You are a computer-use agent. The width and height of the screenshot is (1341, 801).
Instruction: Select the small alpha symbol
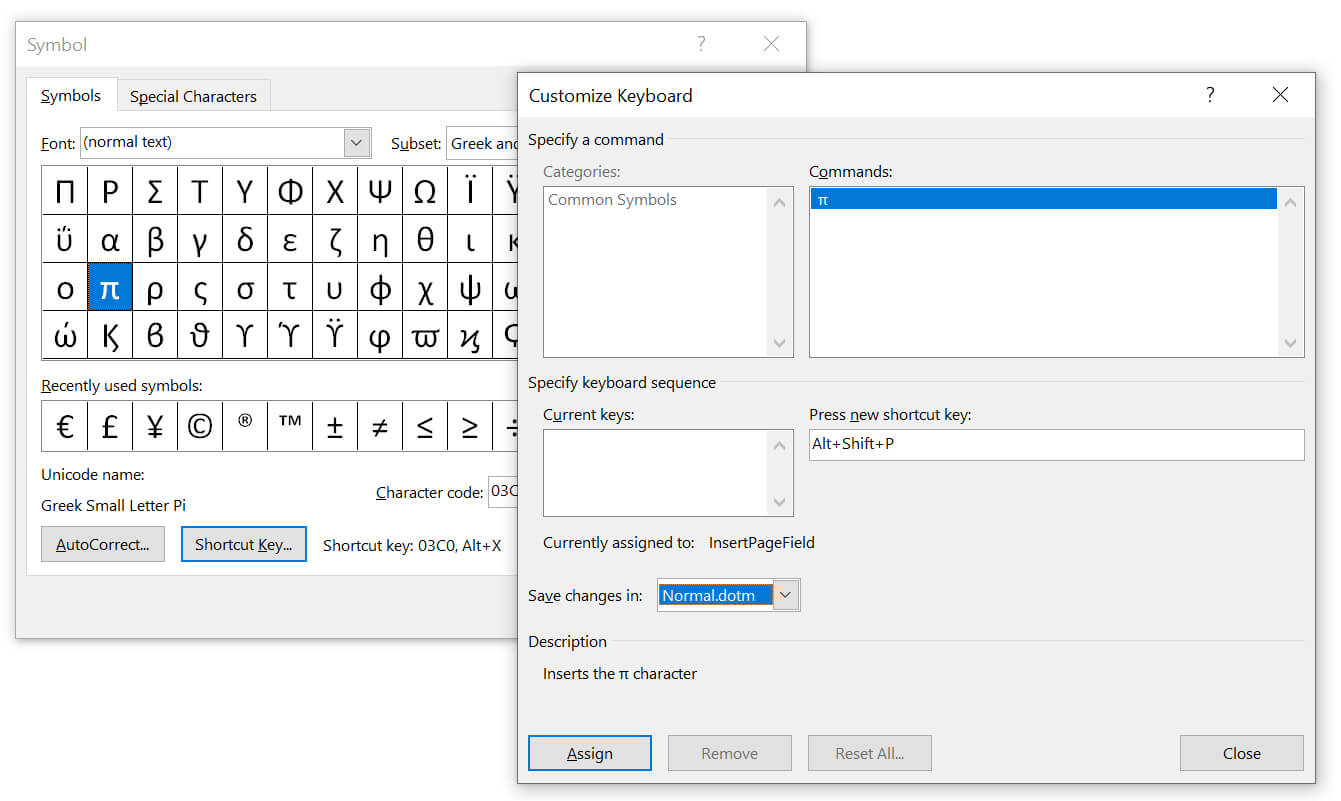point(110,241)
